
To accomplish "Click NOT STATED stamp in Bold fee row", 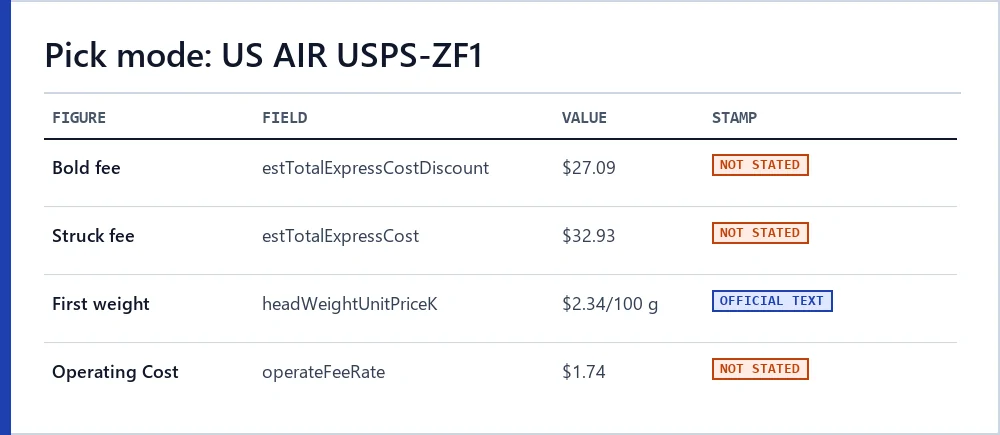I will tap(760, 165).
